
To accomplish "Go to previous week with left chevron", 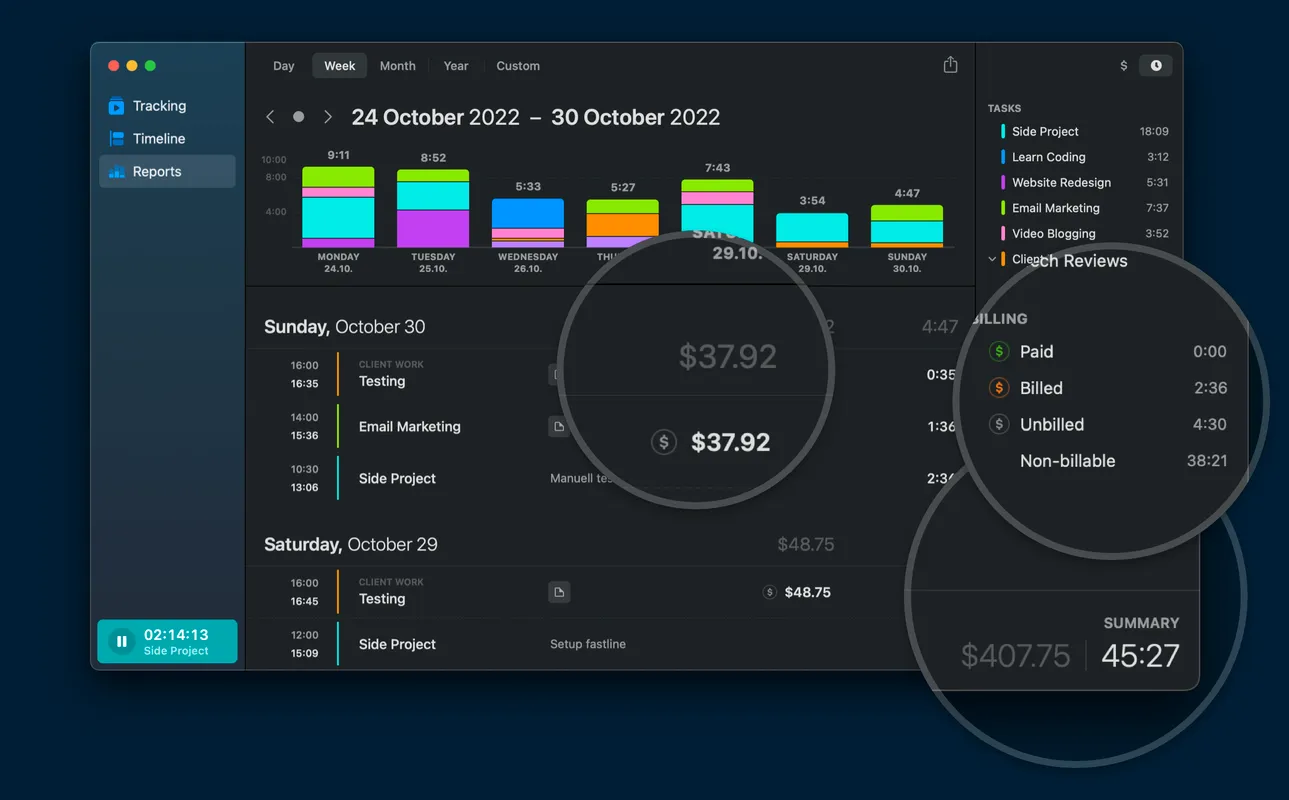I will pos(270,117).
